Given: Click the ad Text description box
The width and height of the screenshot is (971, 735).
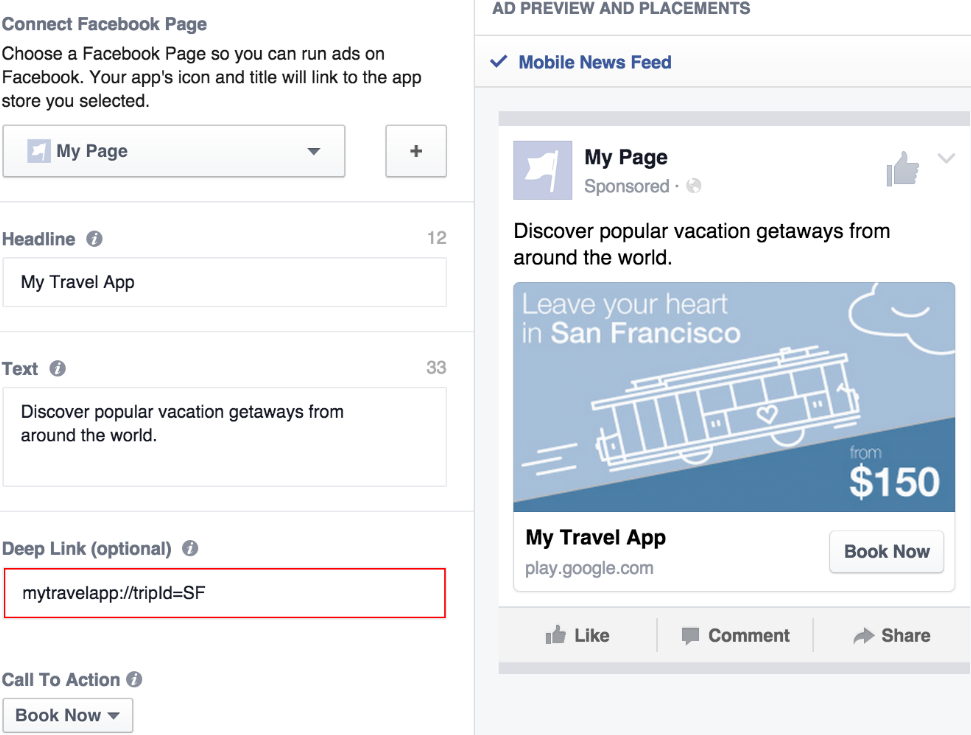Looking at the screenshot, I should (224, 436).
